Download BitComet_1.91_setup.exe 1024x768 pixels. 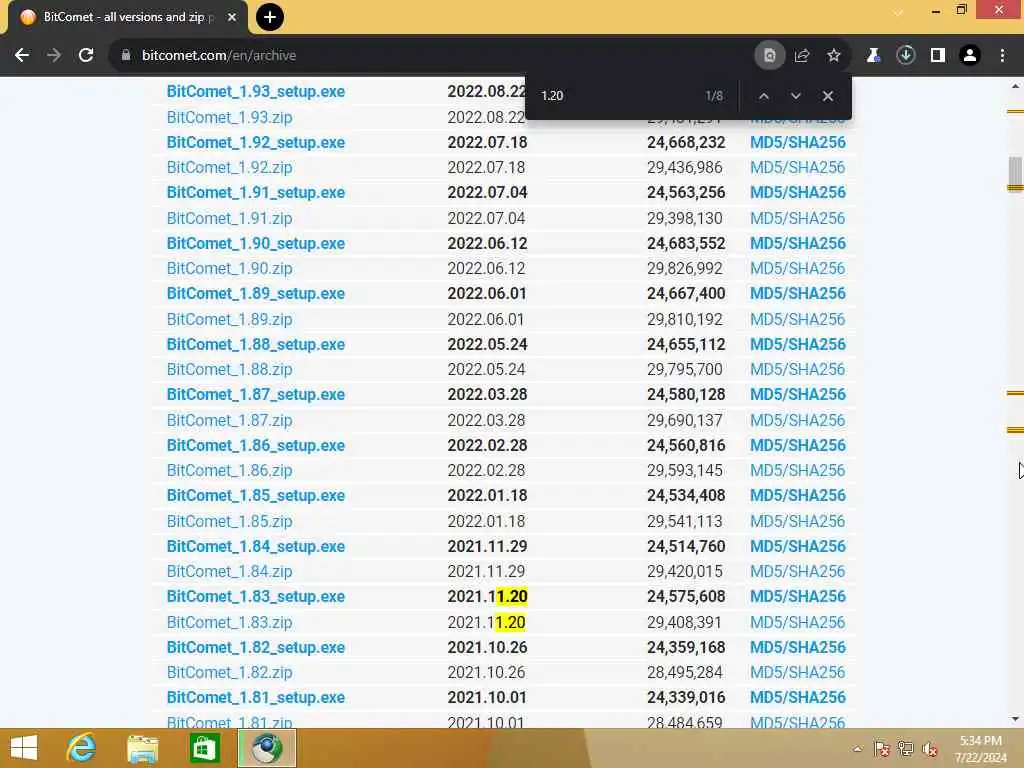pyautogui.click(x=255, y=193)
